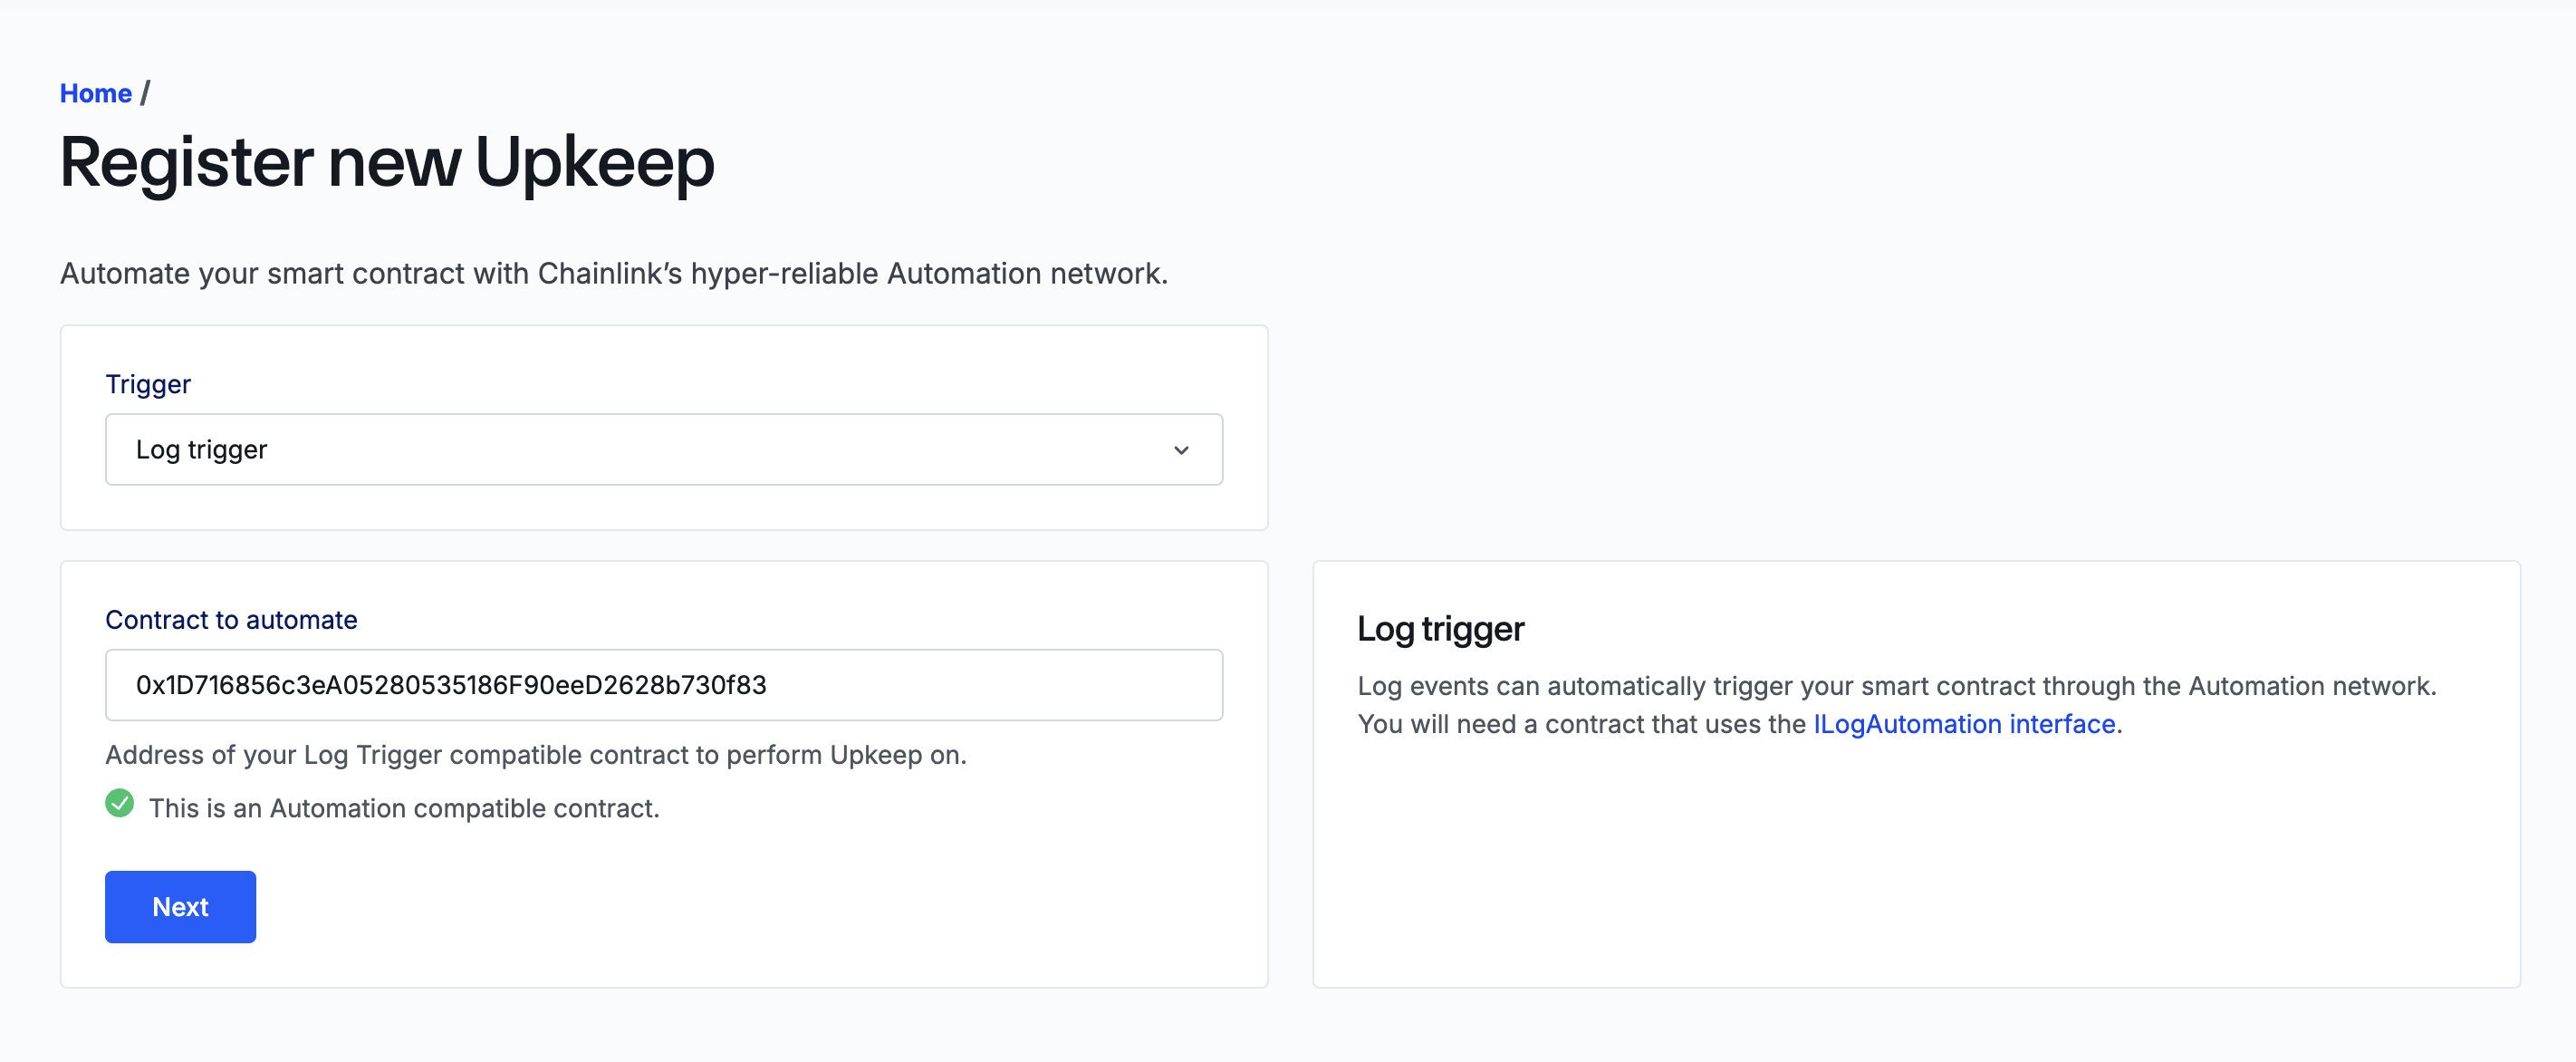Screen dimensions: 2576x1062
Task: Go to Home breadcrumb link
Action: pyautogui.click(x=95, y=93)
